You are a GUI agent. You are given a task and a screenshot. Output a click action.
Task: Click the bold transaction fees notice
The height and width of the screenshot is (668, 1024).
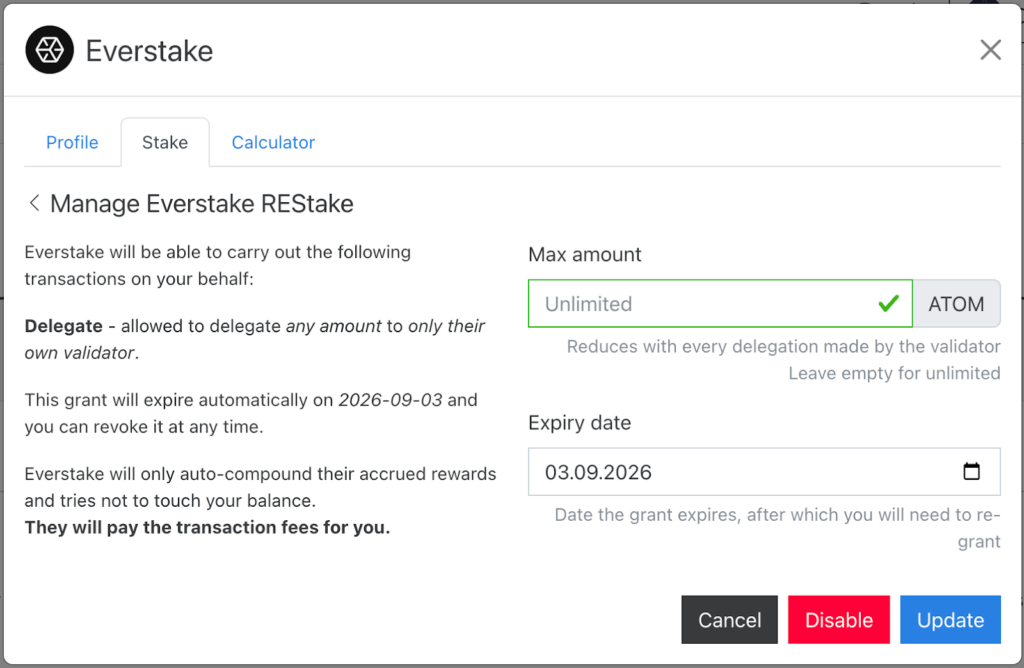coord(207,527)
